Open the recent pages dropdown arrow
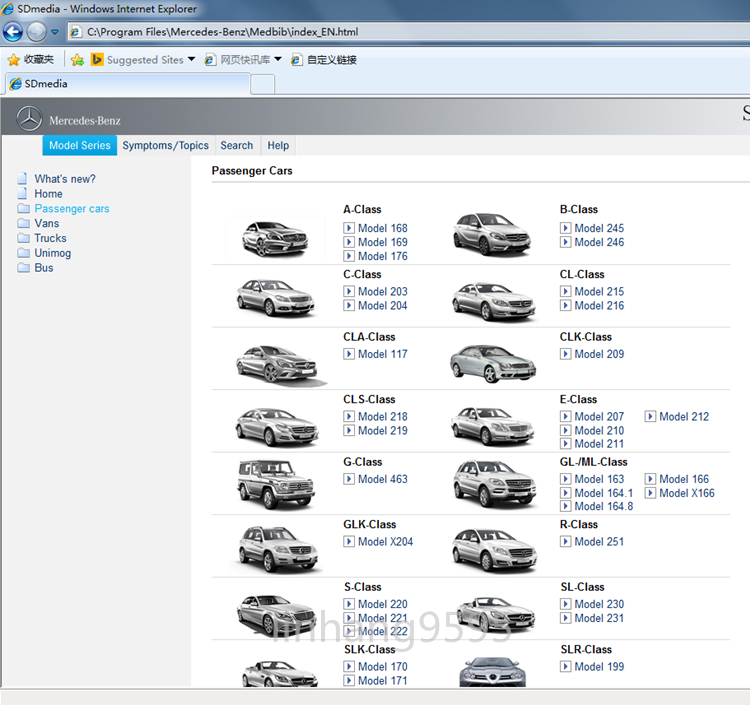Viewport: 750px width, 705px height. click(55, 32)
